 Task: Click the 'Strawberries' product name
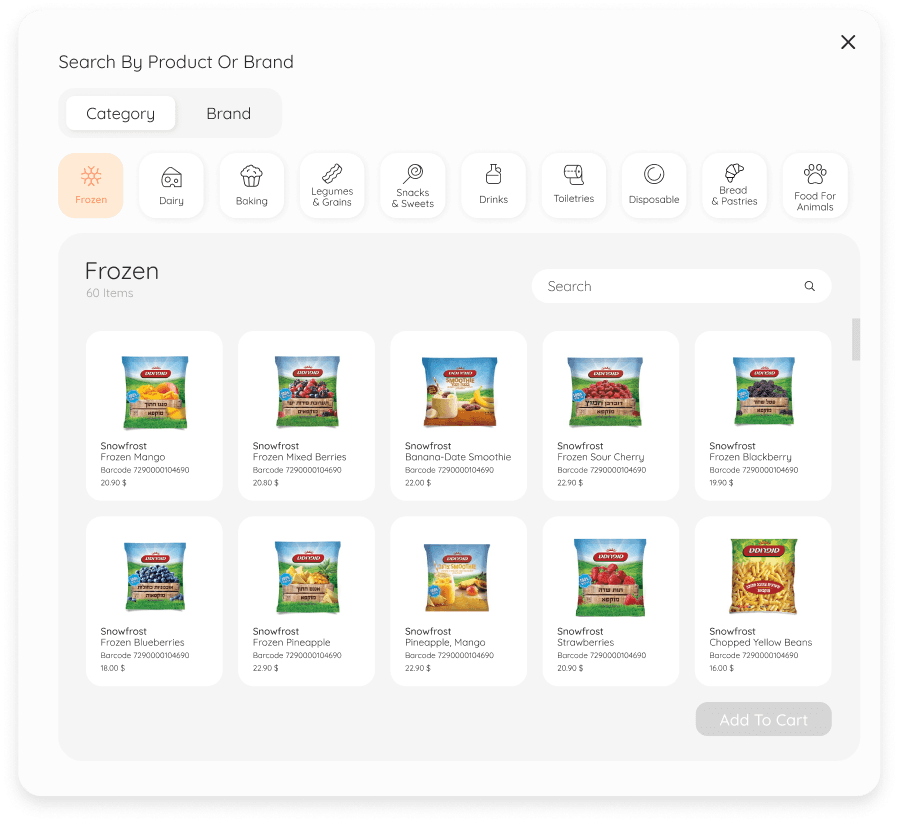click(586, 642)
